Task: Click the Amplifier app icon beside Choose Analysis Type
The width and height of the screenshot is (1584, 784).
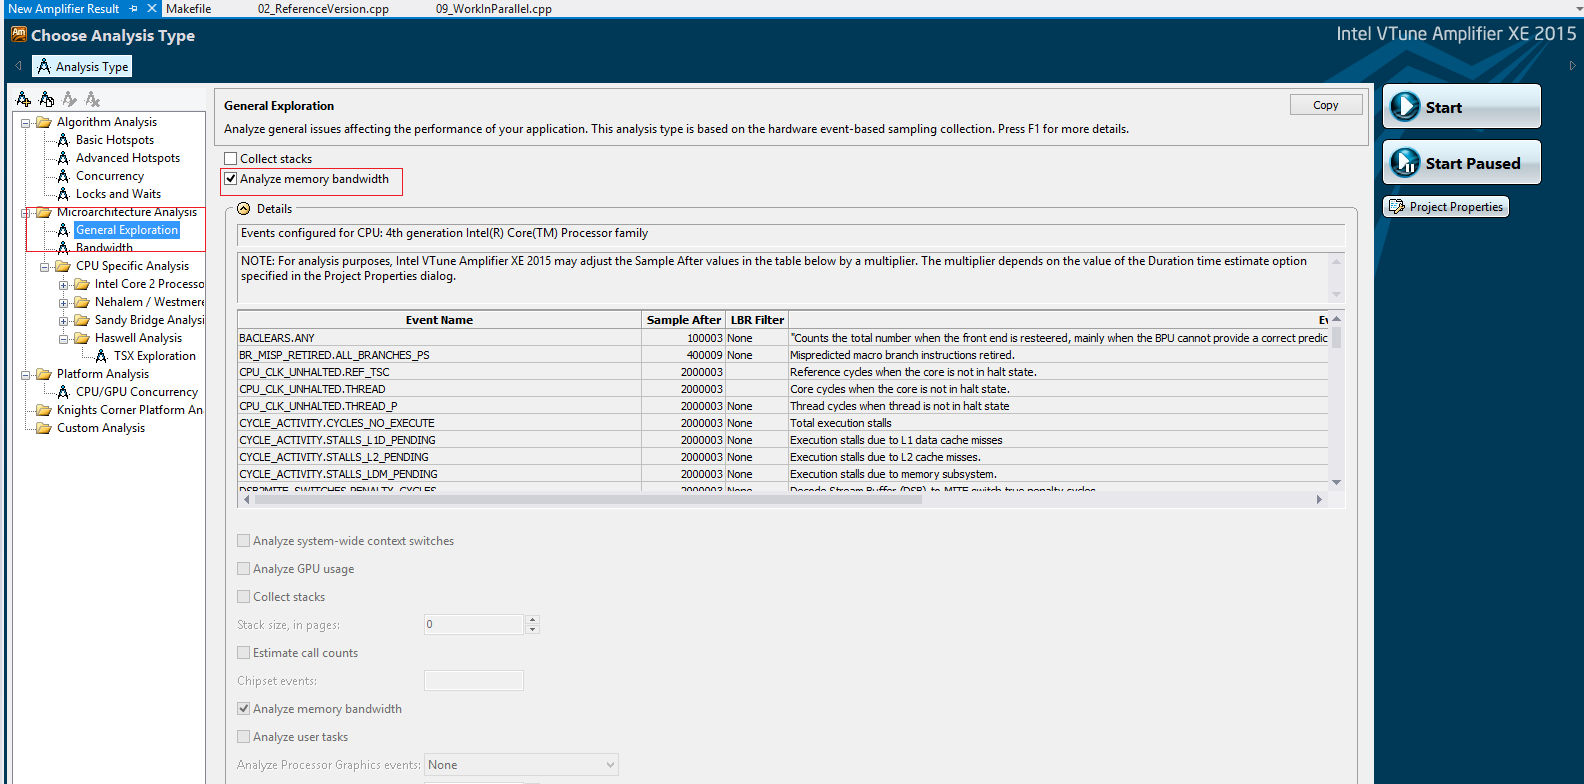Action: (18, 34)
